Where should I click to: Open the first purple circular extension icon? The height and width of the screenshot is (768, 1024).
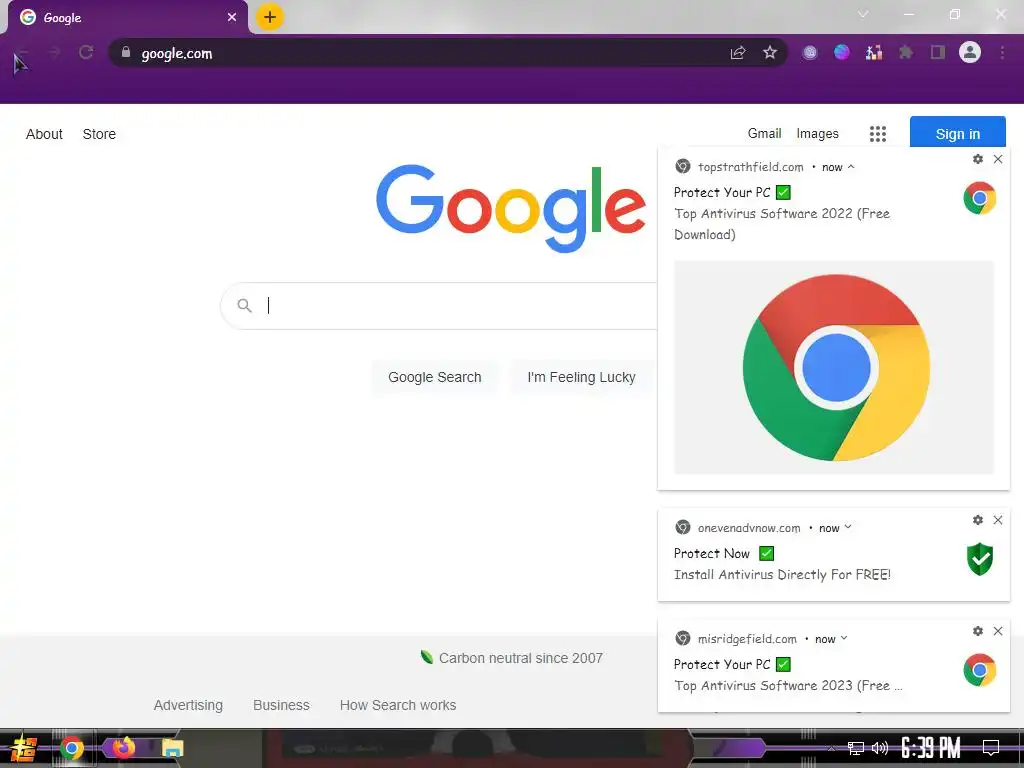point(810,53)
